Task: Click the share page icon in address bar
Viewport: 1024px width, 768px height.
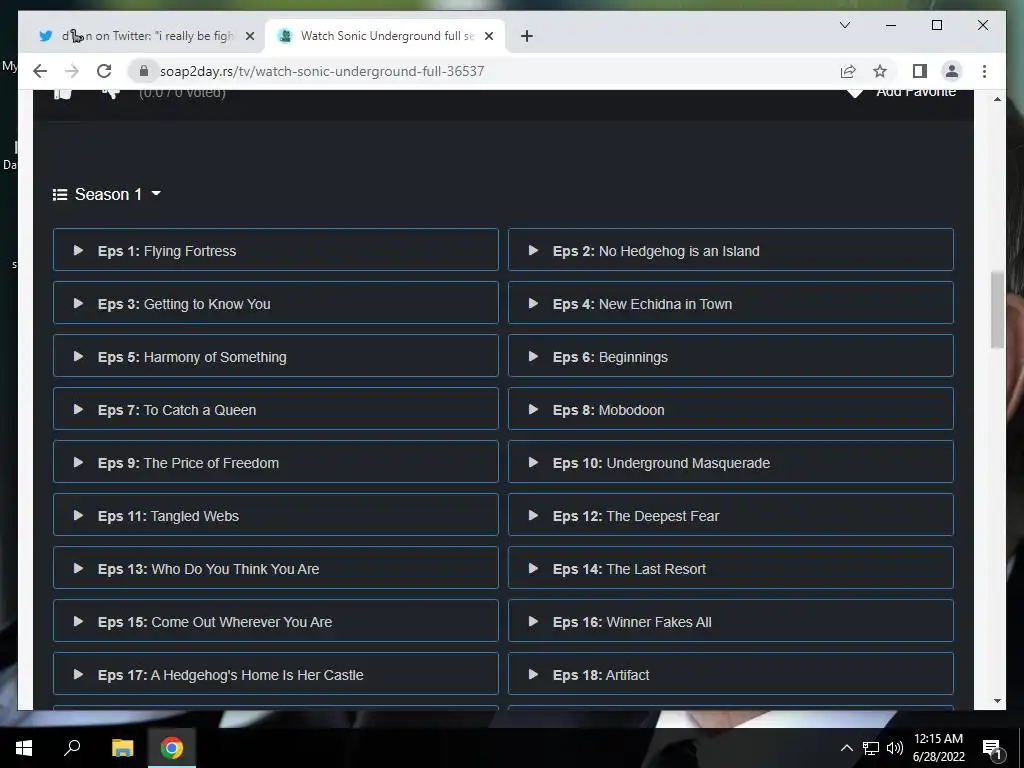Action: click(848, 71)
